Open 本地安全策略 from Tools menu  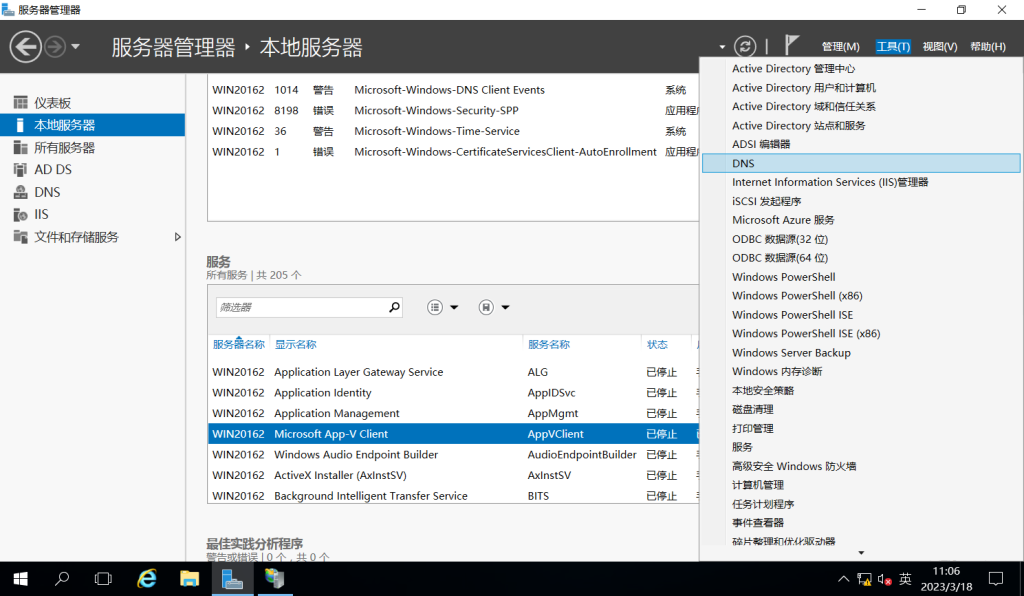pyautogui.click(x=861, y=390)
